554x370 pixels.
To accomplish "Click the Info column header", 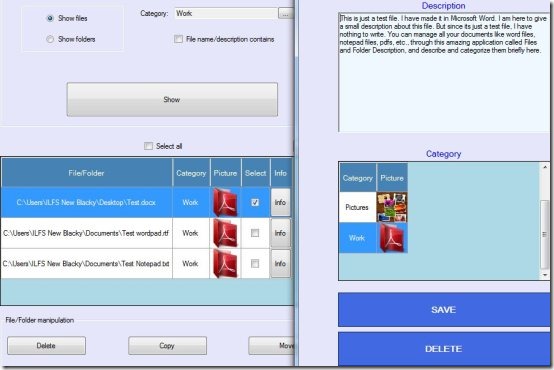I will coord(281,173).
